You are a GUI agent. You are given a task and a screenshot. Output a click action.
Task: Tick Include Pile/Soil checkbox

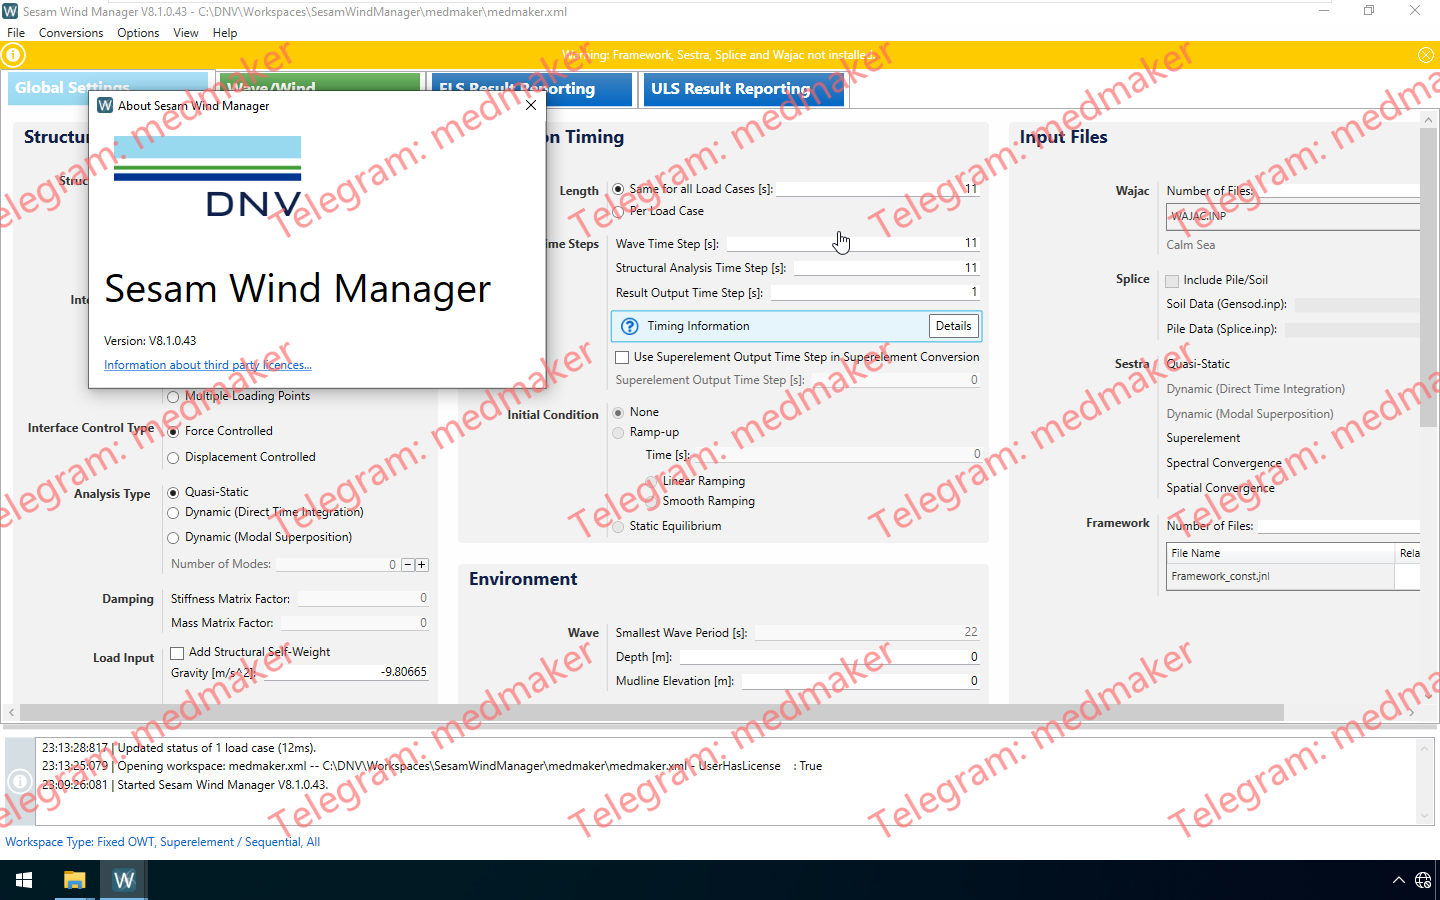[1172, 281]
